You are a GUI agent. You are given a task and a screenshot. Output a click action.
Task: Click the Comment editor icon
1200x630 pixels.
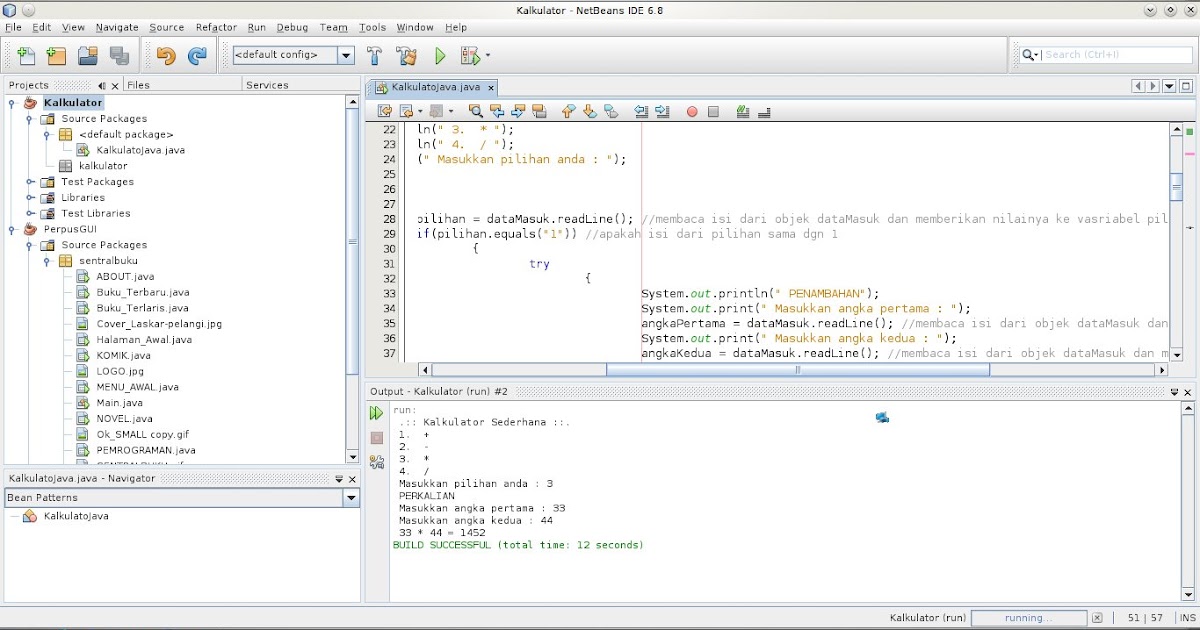point(743,111)
